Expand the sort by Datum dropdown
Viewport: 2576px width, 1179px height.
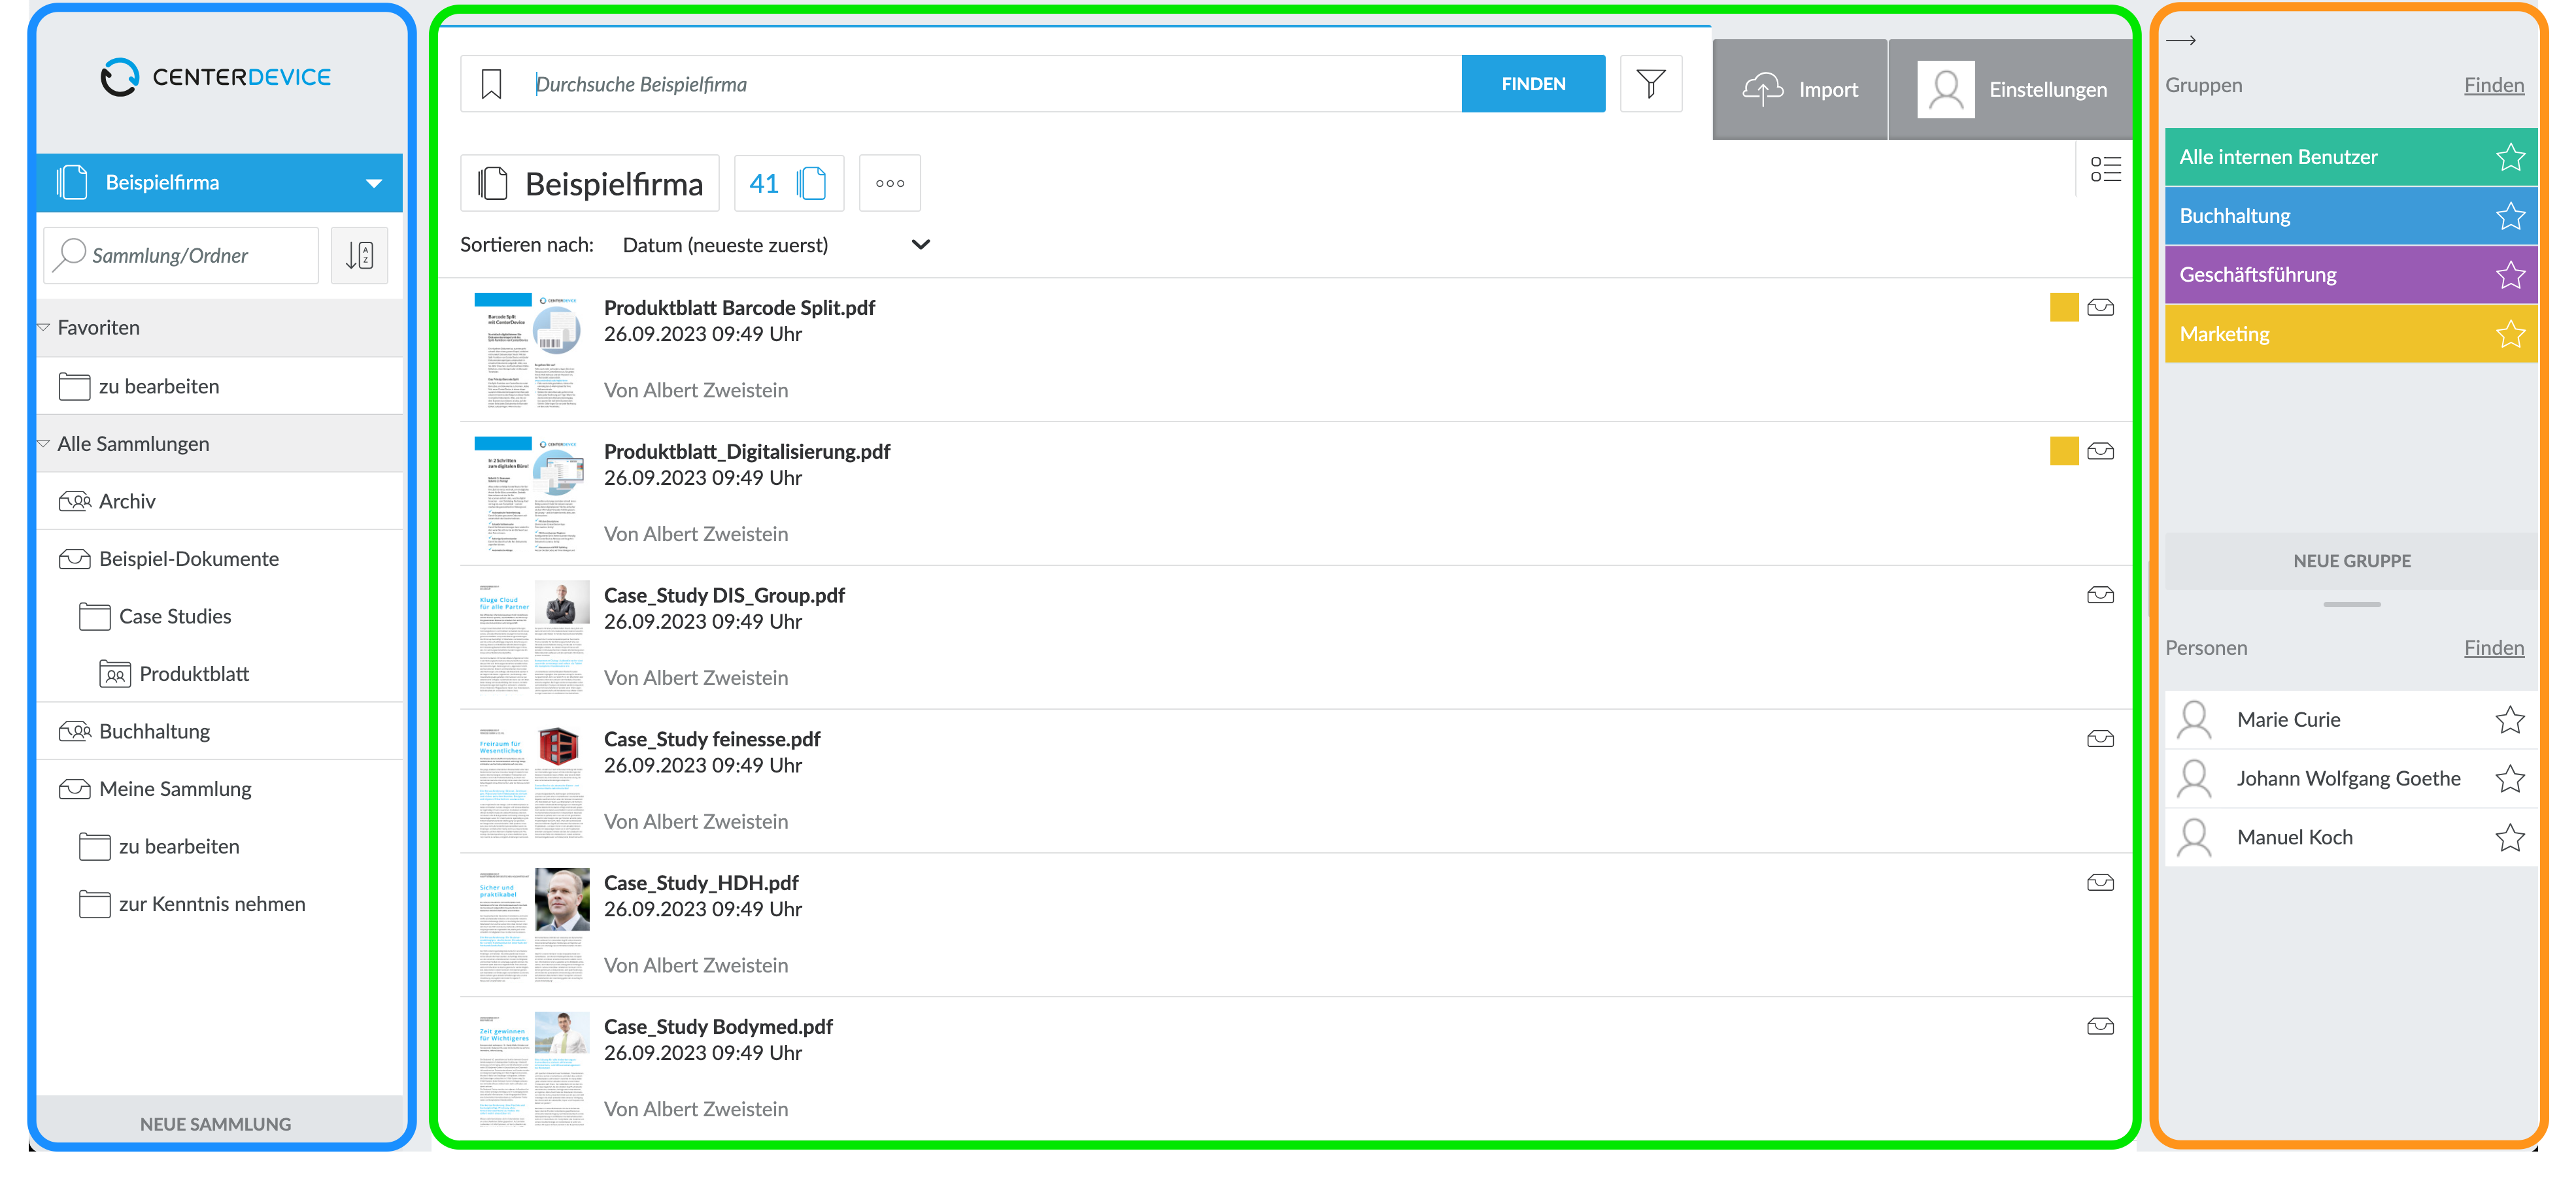[x=921, y=244]
